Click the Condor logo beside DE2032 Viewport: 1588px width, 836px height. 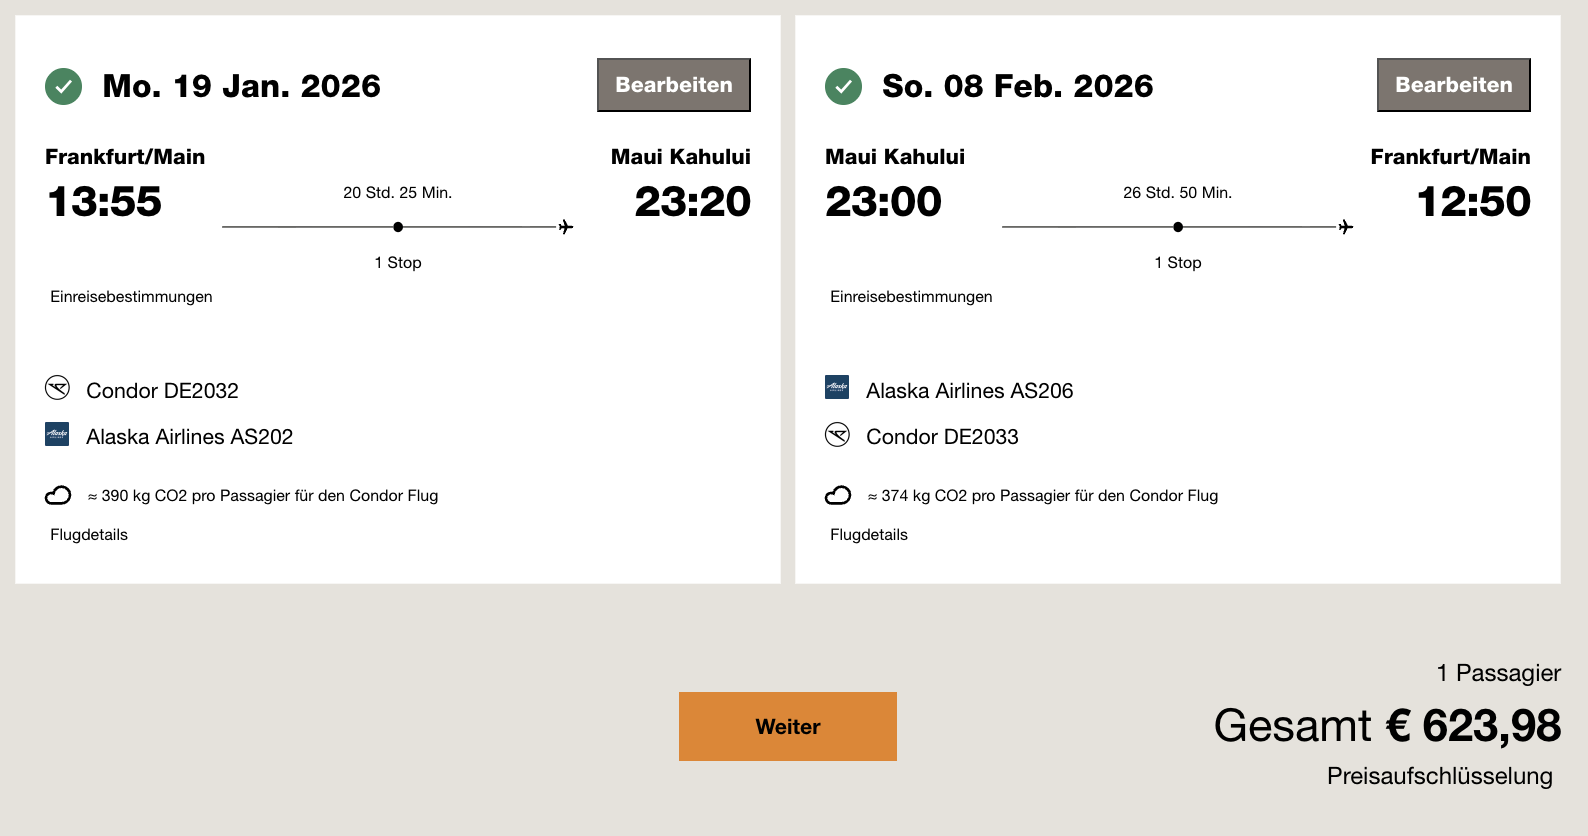coord(57,388)
